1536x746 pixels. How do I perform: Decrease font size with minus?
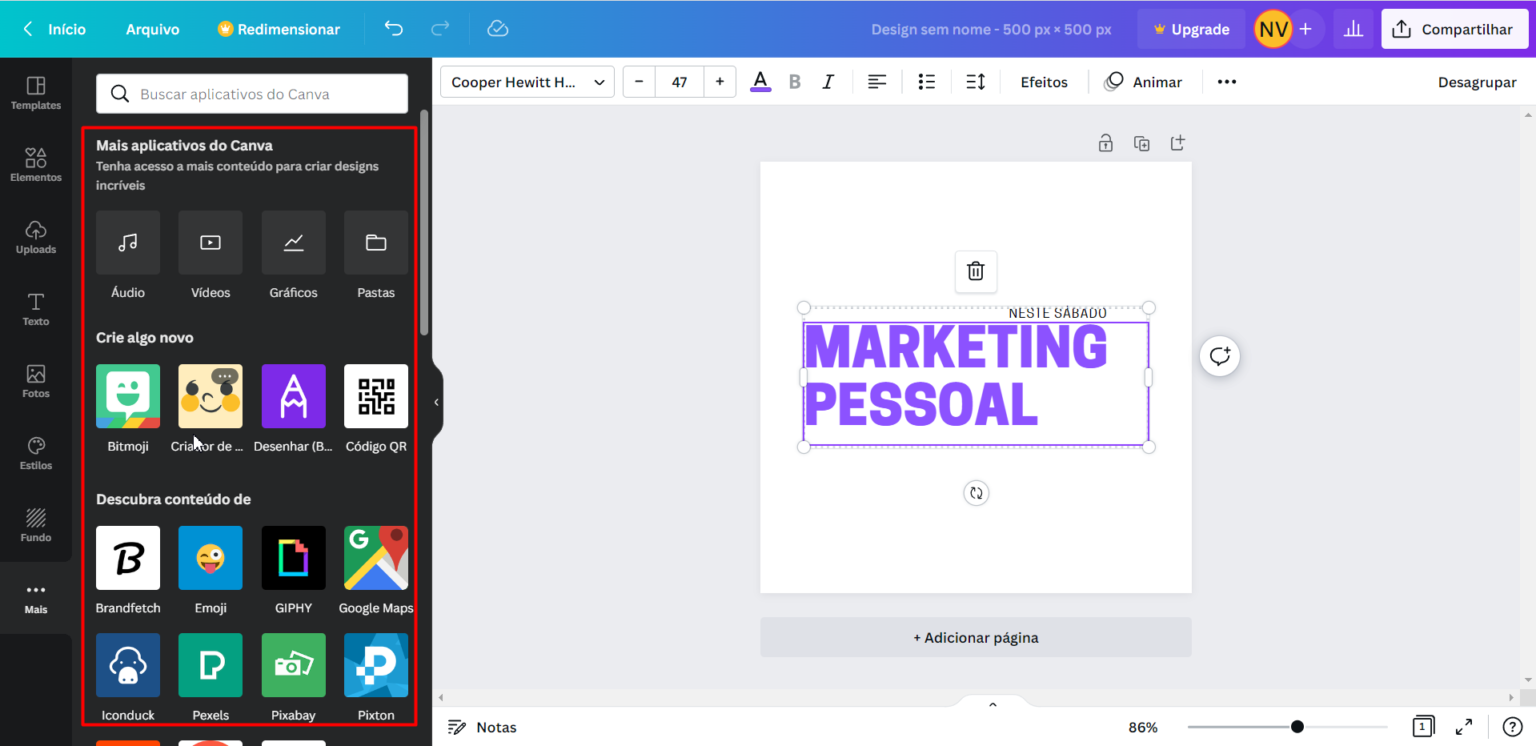coord(639,82)
